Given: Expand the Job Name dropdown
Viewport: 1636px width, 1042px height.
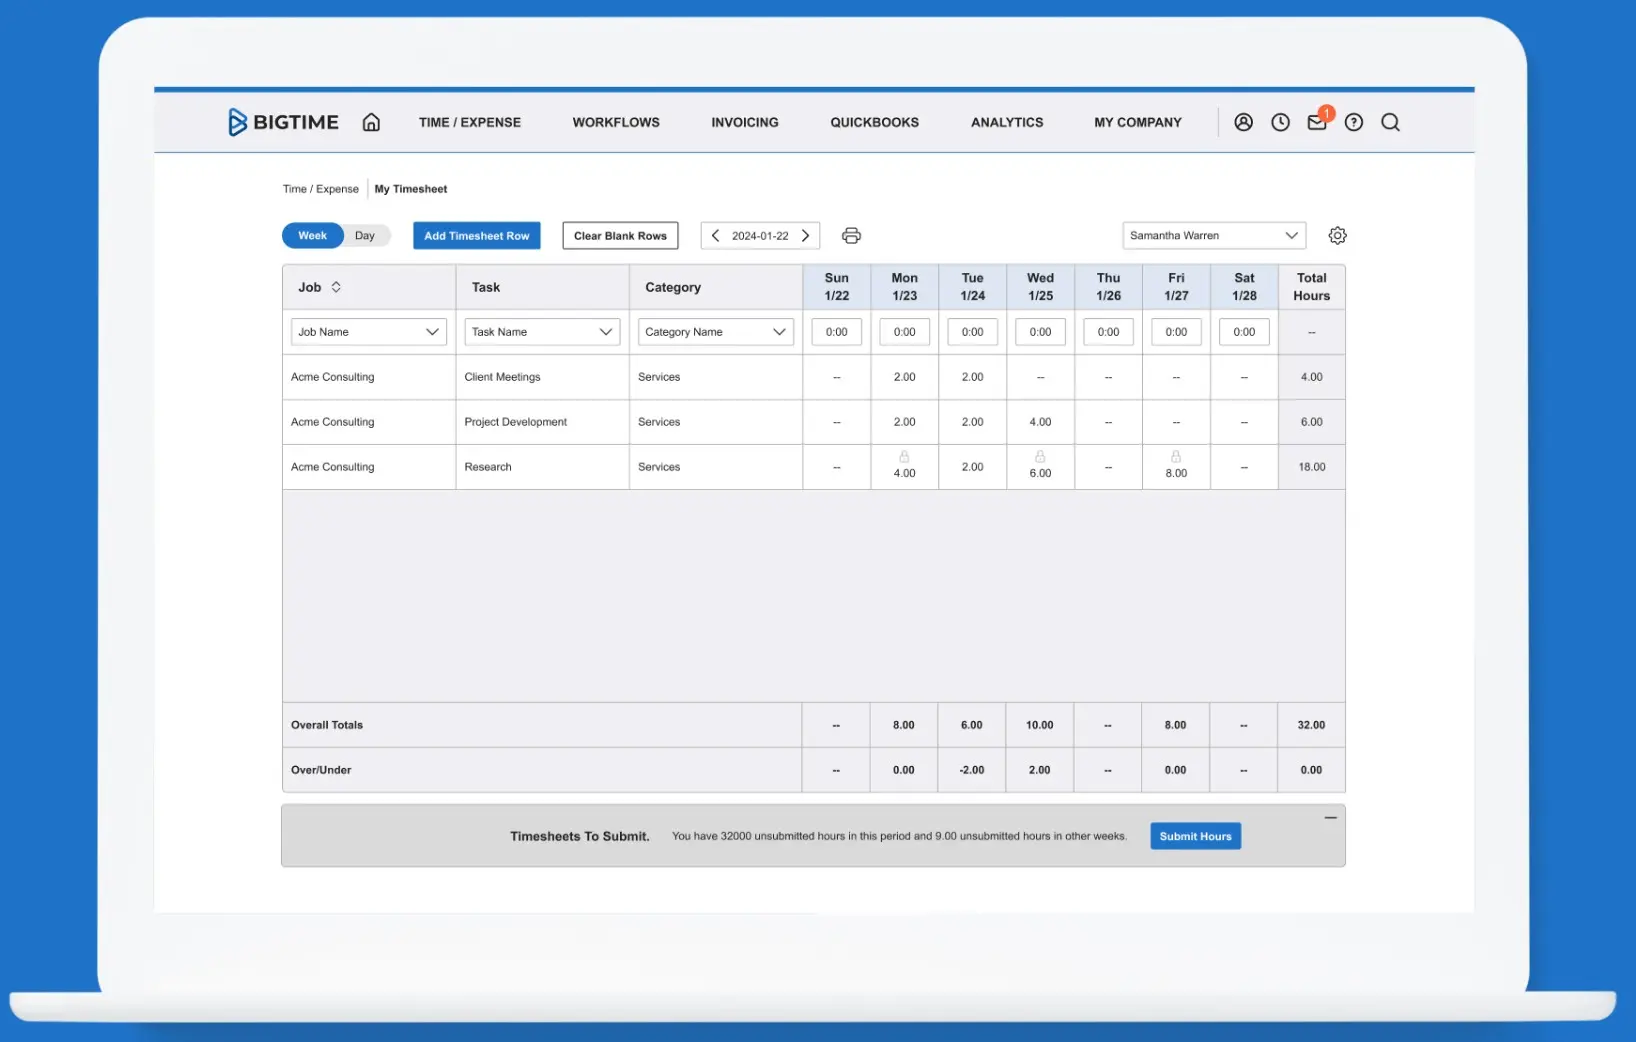Looking at the screenshot, I should click(x=368, y=332).
